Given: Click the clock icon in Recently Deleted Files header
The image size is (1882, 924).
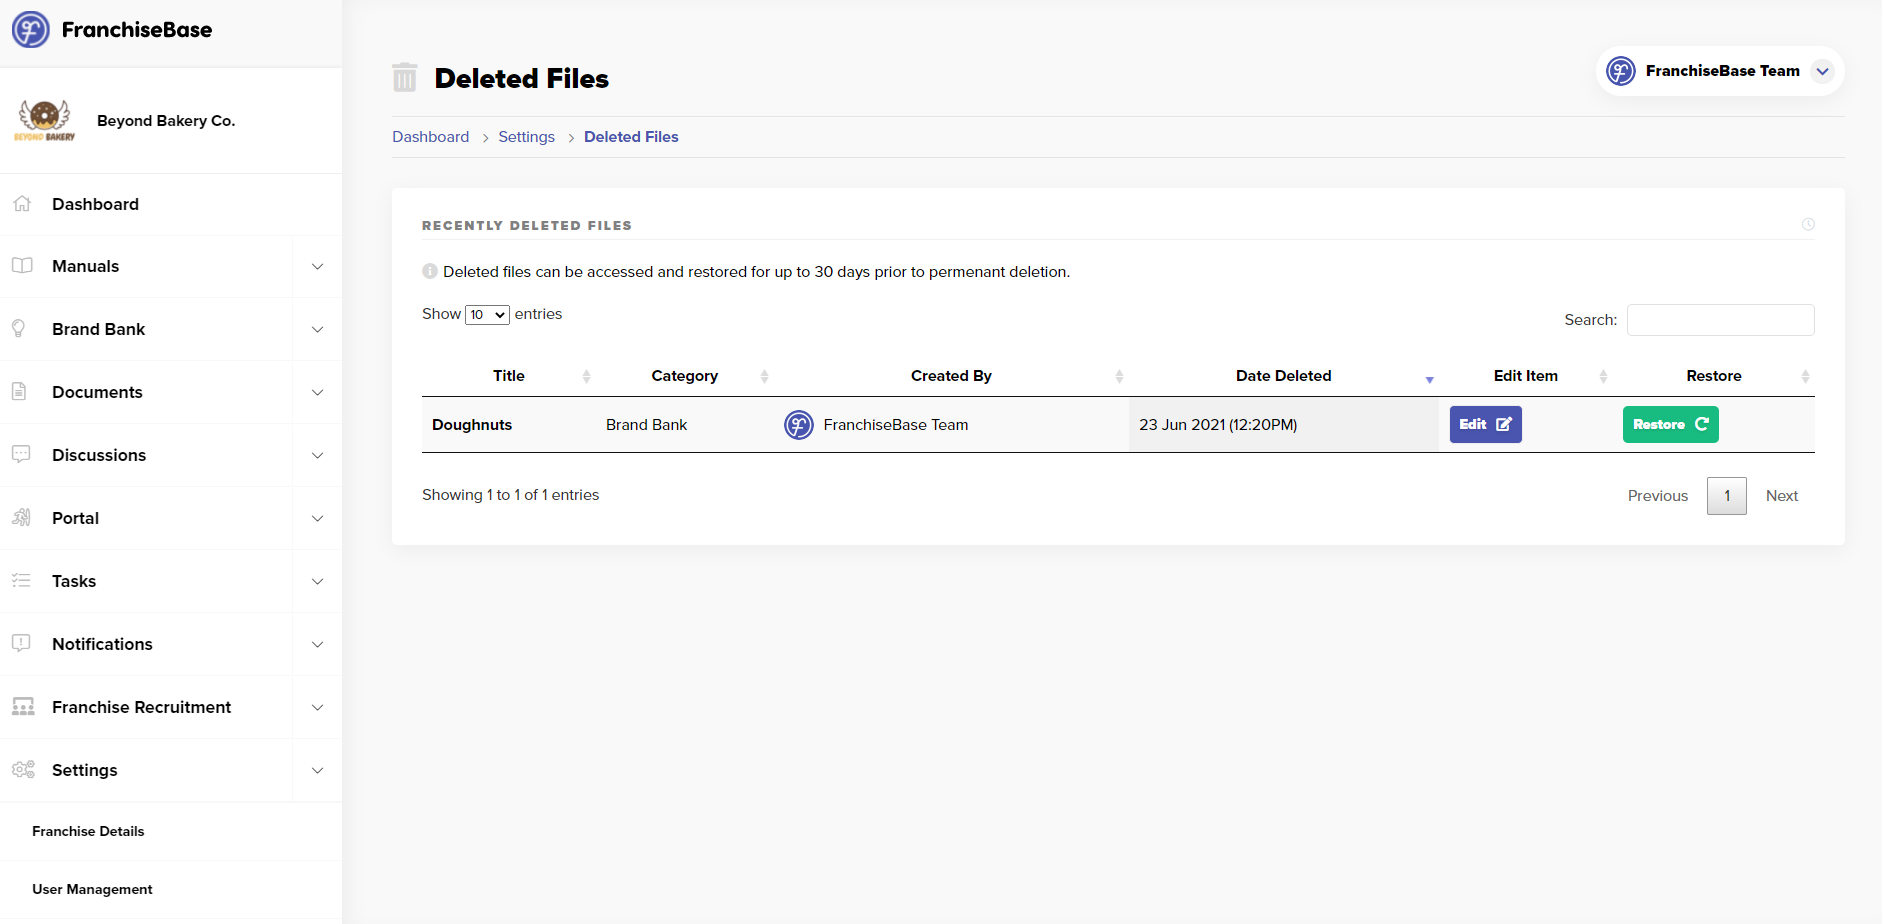Looking at the screenshot, I should tap(1807, 225).
